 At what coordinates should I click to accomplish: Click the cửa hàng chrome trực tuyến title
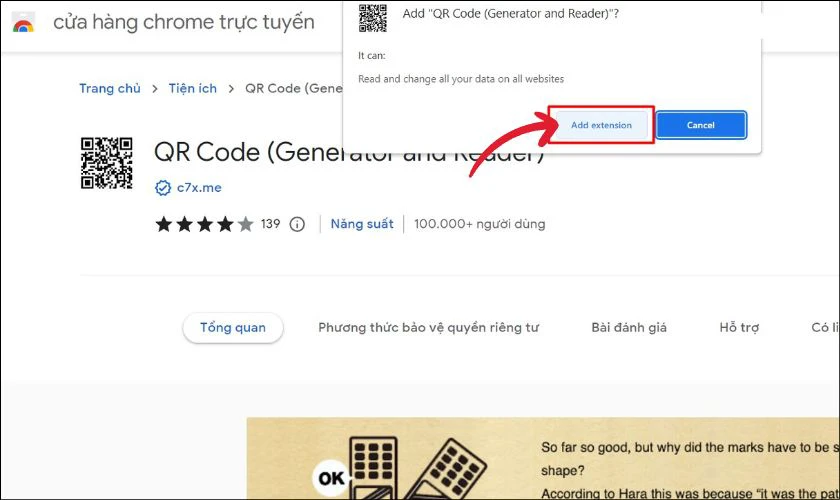pyautogui.click(x=184, y=22)
